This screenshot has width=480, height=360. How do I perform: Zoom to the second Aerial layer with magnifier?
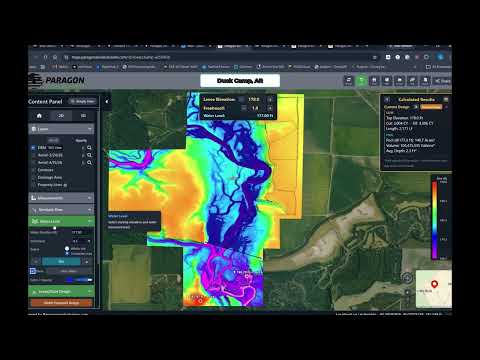click(x=89, y=163)
